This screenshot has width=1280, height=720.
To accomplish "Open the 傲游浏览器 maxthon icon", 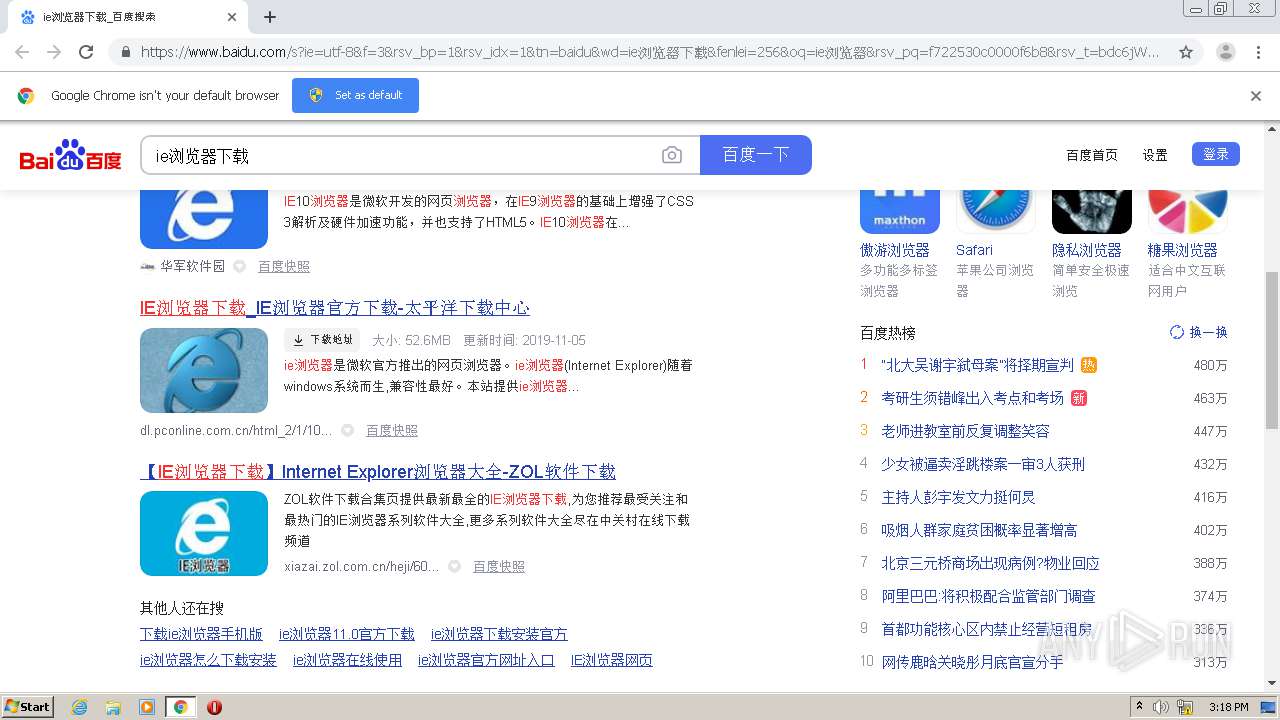I will pos(900,210).
